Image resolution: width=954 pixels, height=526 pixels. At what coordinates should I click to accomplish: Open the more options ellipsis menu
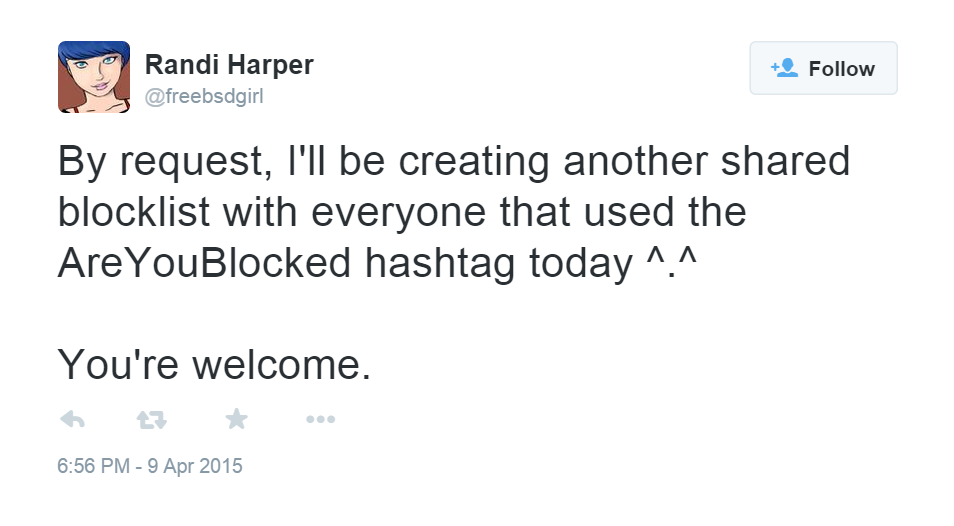321,419
